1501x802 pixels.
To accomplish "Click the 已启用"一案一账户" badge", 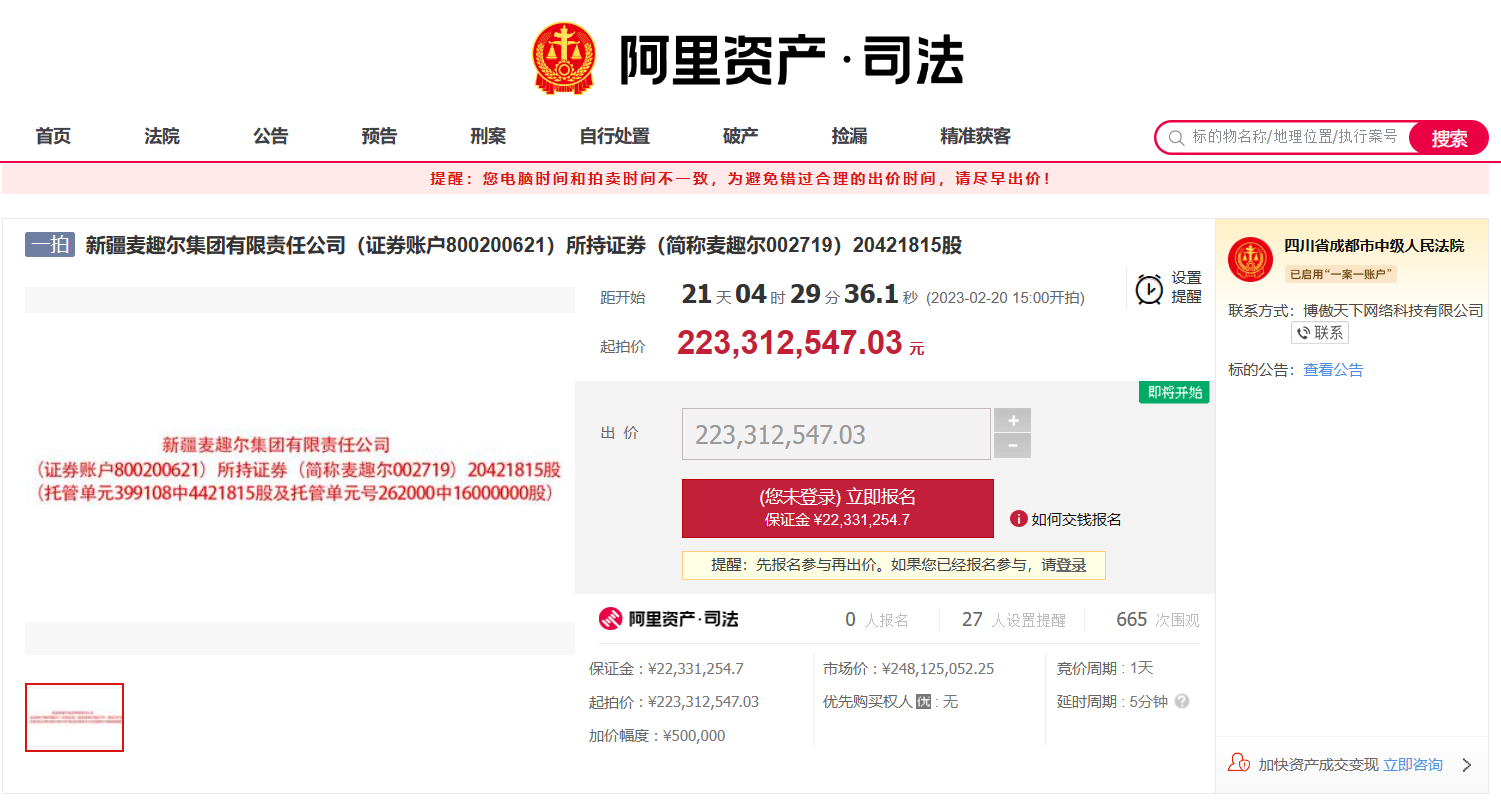I will (1340, 274).
